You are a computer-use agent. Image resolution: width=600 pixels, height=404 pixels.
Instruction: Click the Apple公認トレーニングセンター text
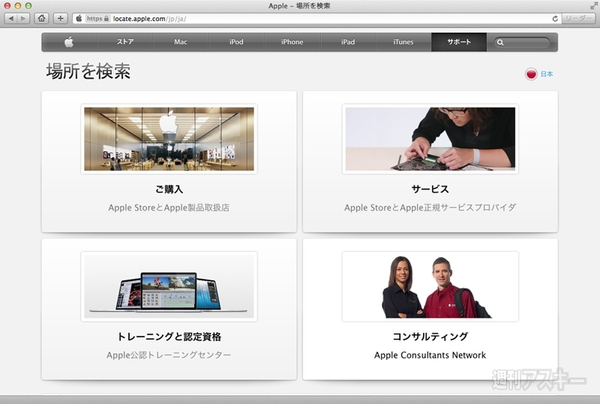169,355
